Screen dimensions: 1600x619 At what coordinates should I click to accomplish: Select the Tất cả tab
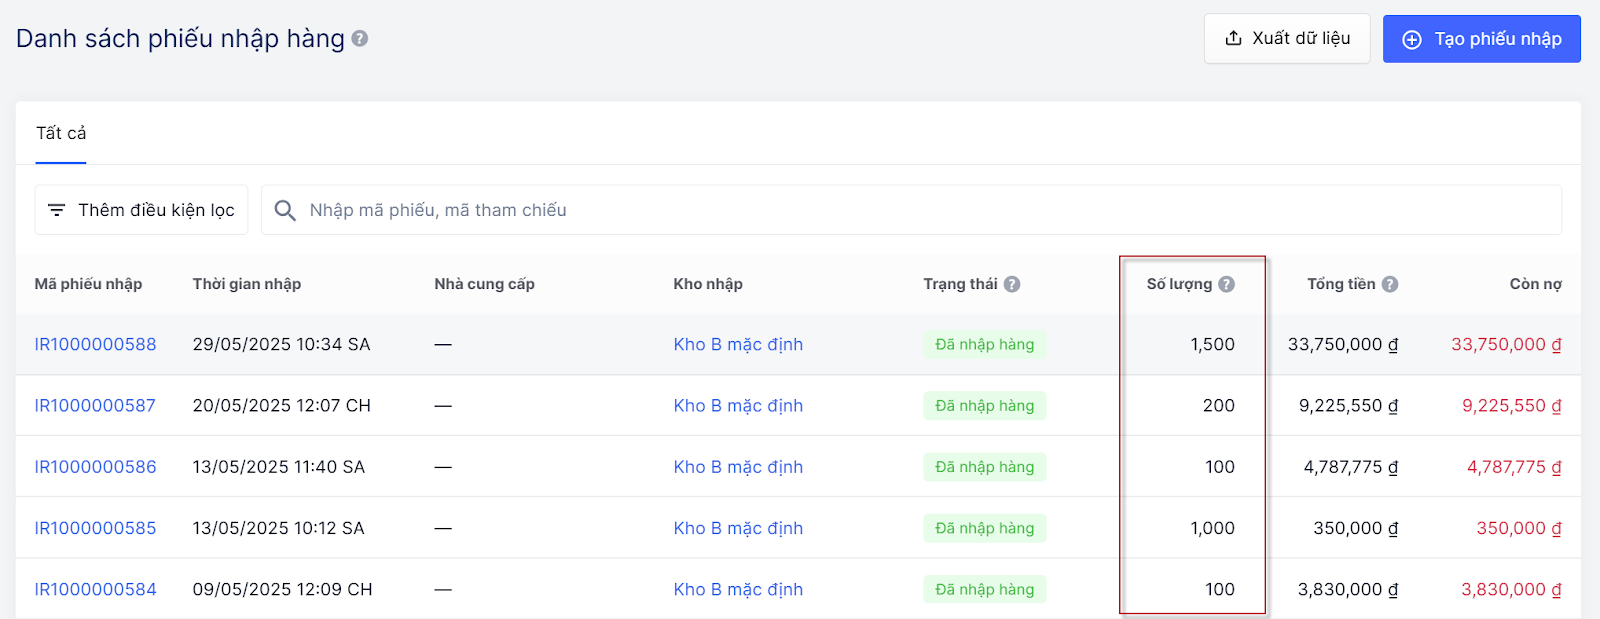pyautogui.click(x=61, y=133)
